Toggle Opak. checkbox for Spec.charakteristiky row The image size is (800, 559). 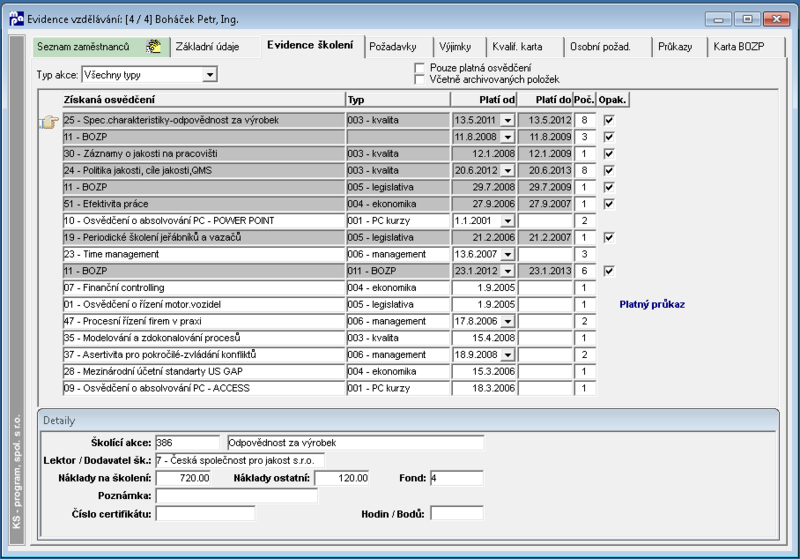tap(609, 120)
